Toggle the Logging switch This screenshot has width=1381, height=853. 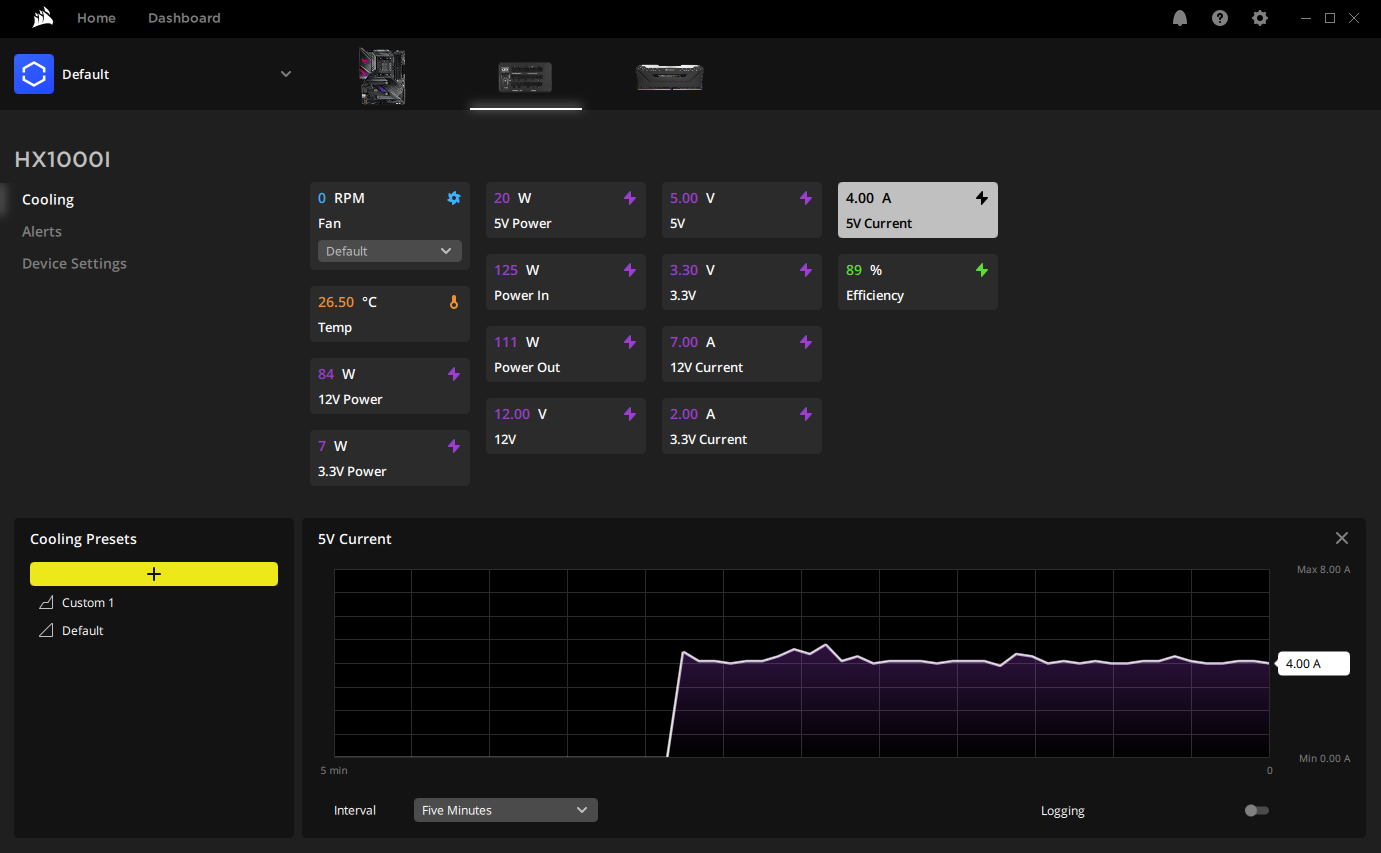point(1257,810)
